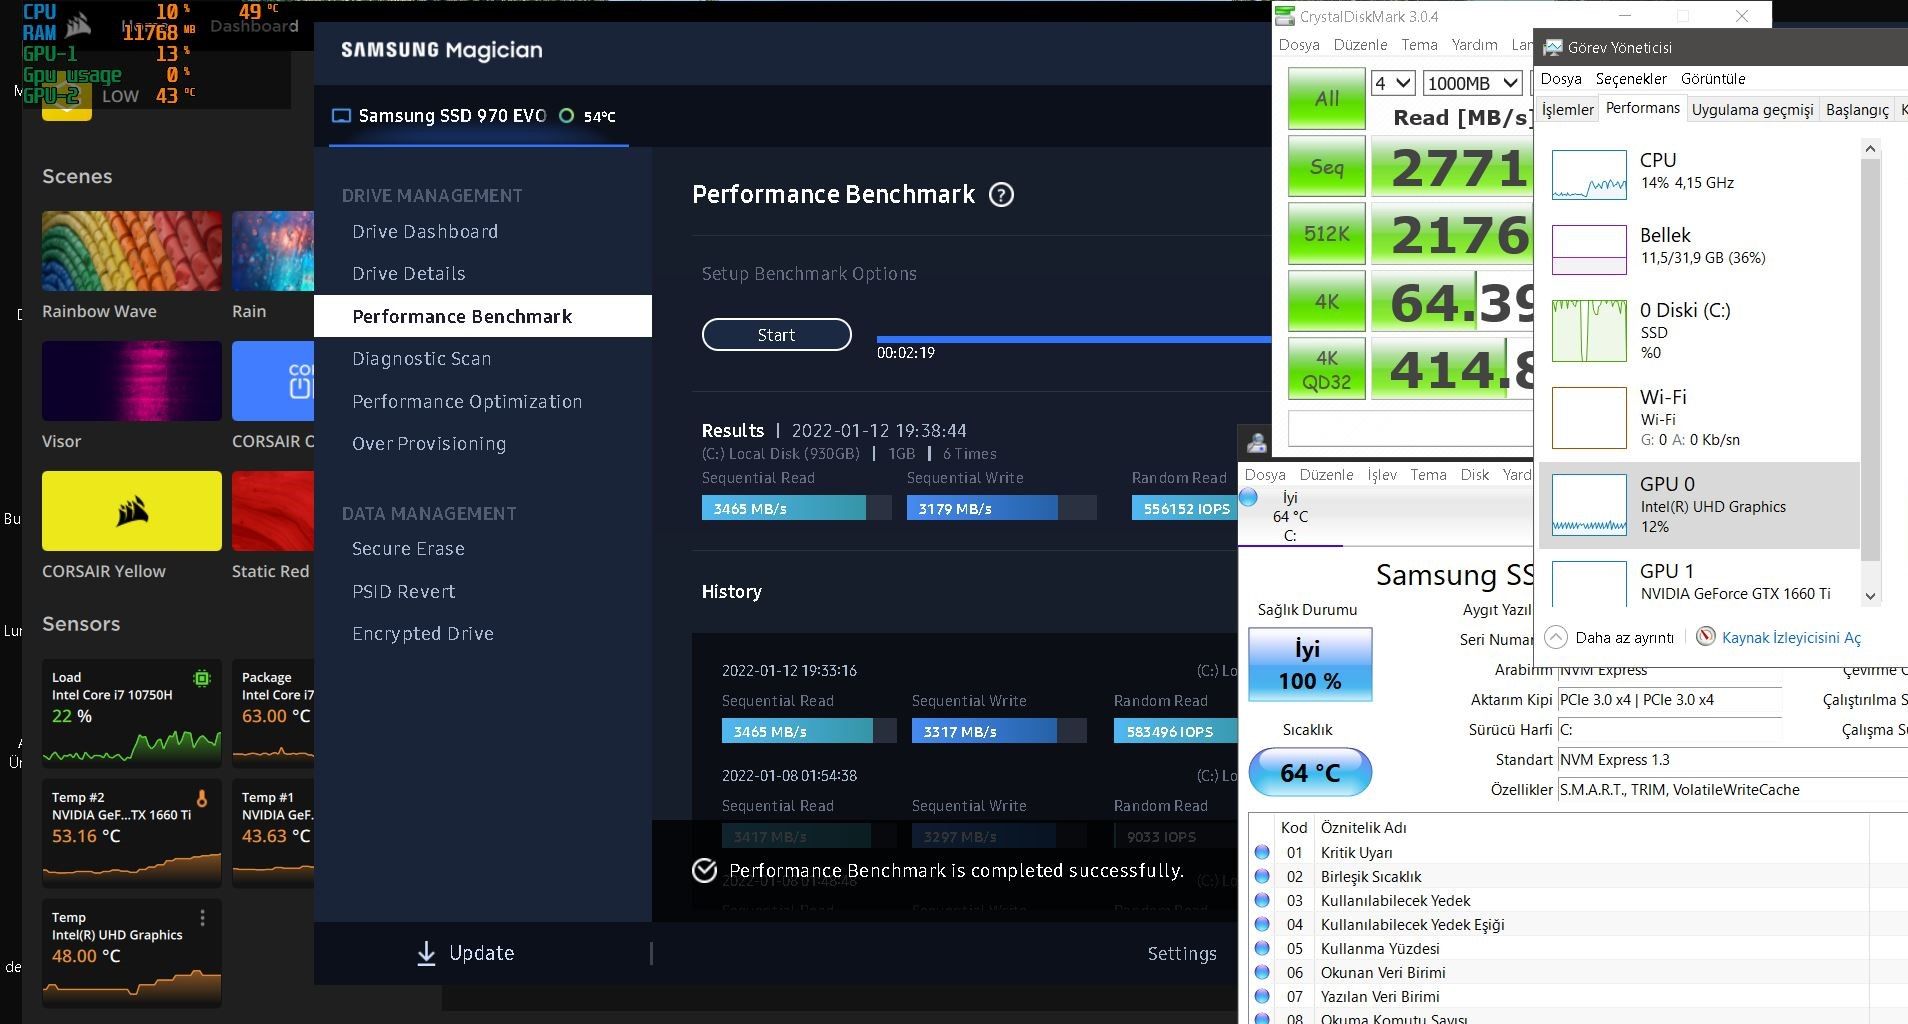Open İşlev menu in CrystalDiskInfo
Viewport: 1908px width, 1024px height.
pos(1382,475)
